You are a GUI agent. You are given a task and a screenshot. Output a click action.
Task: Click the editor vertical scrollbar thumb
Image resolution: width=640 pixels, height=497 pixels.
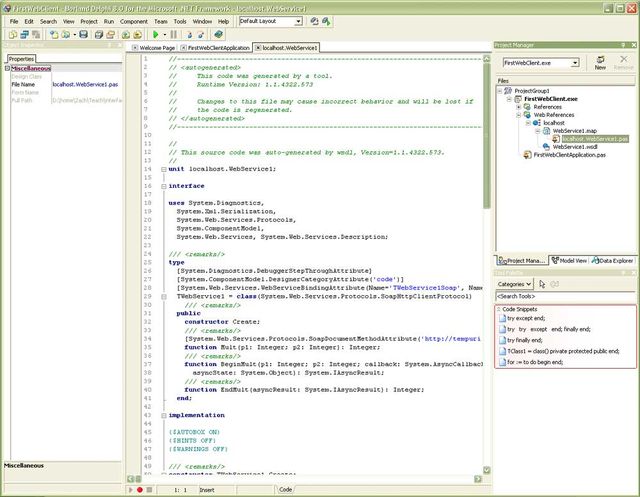click(x=487, y=136)
